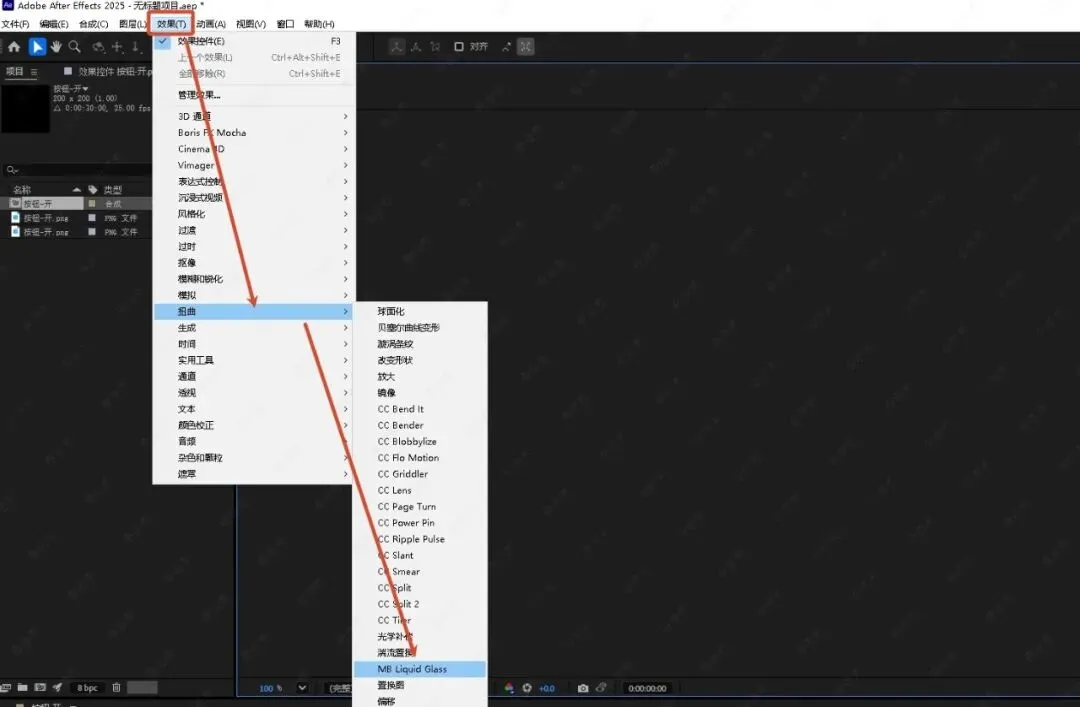This screenshot has height=707, width=1080.
Task: Click snap-to-edges icon right of 对齐
Action: [506, 47]
